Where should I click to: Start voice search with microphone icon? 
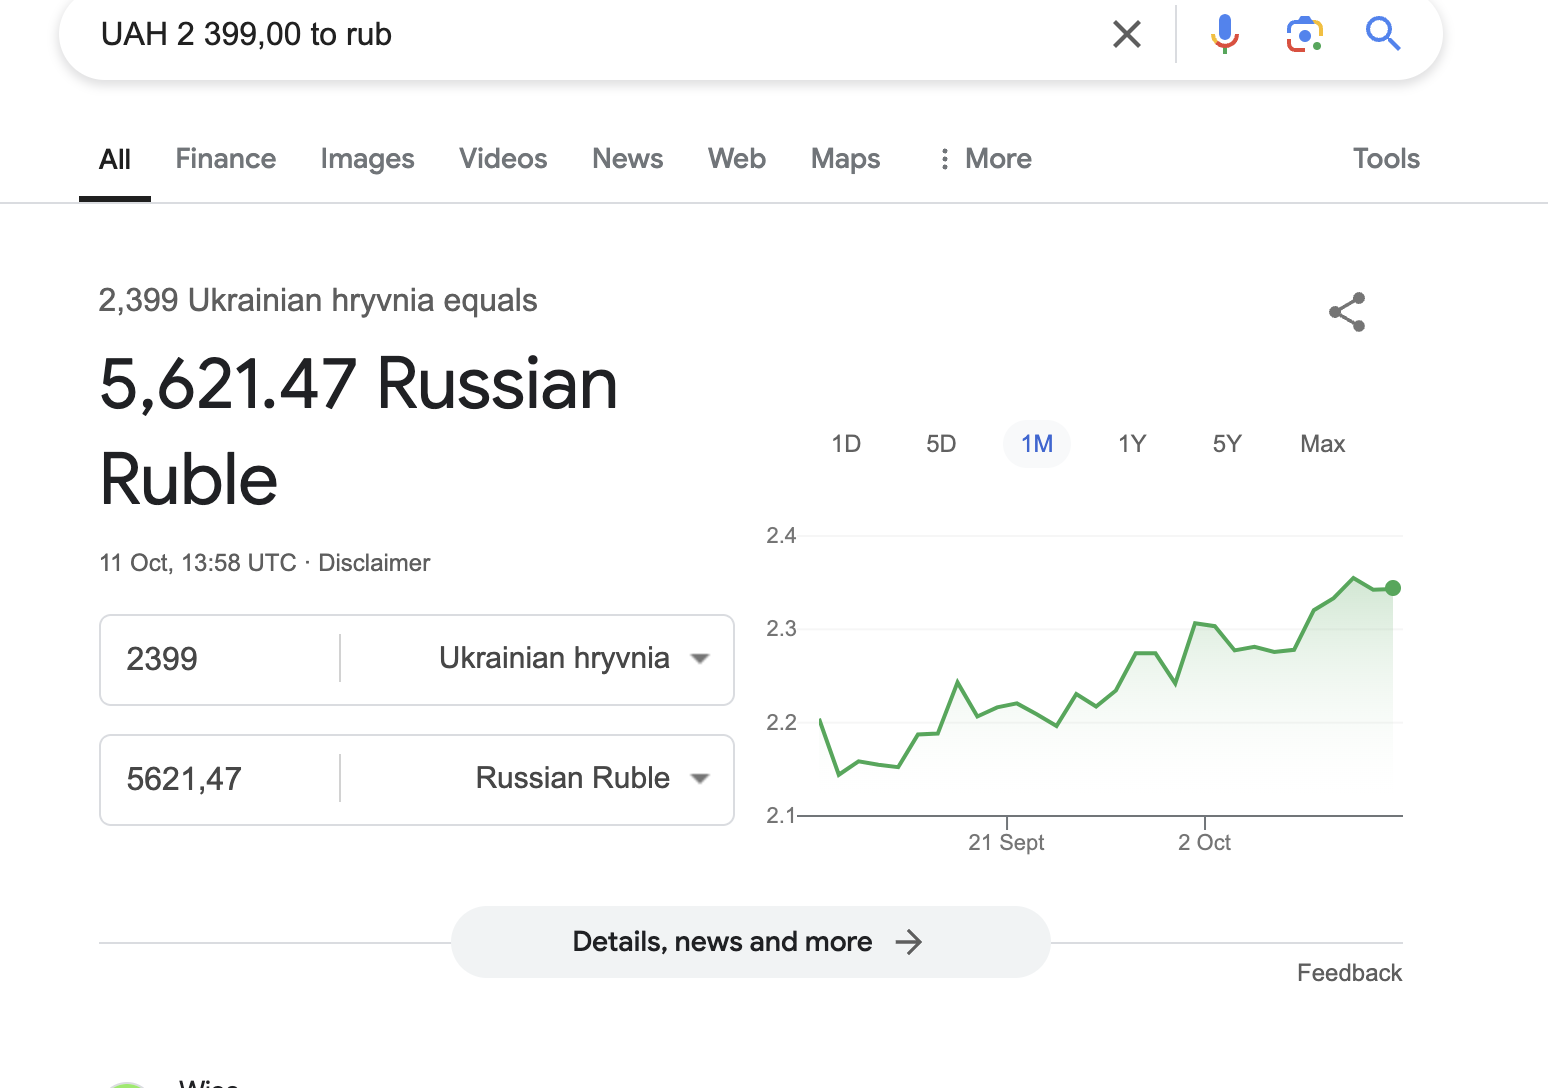tap(1224, 34)
